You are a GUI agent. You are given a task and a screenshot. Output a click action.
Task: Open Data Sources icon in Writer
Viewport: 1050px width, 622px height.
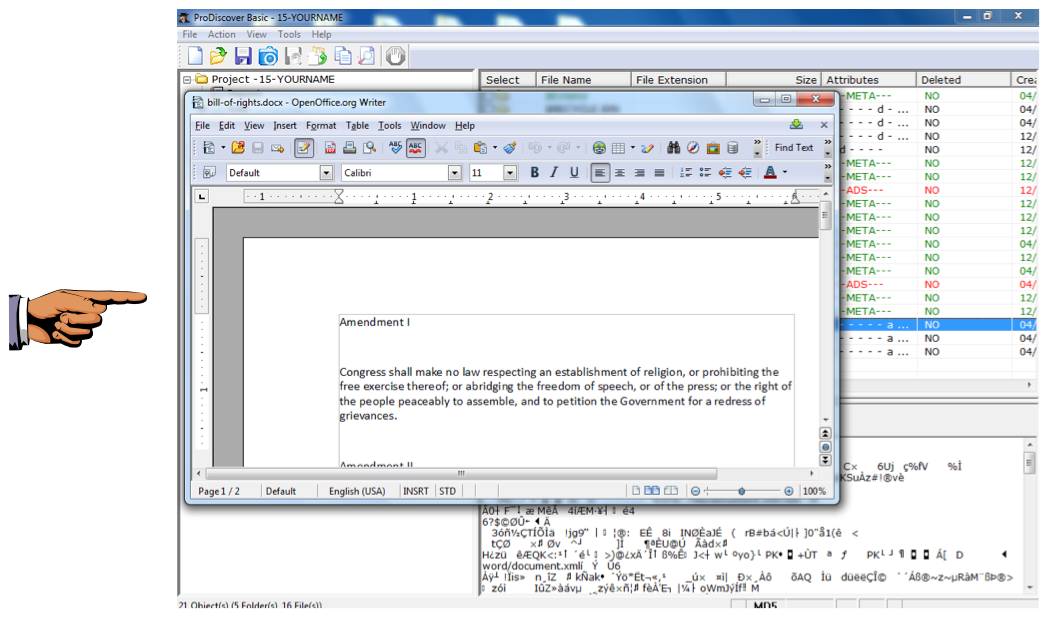(733, 148)
